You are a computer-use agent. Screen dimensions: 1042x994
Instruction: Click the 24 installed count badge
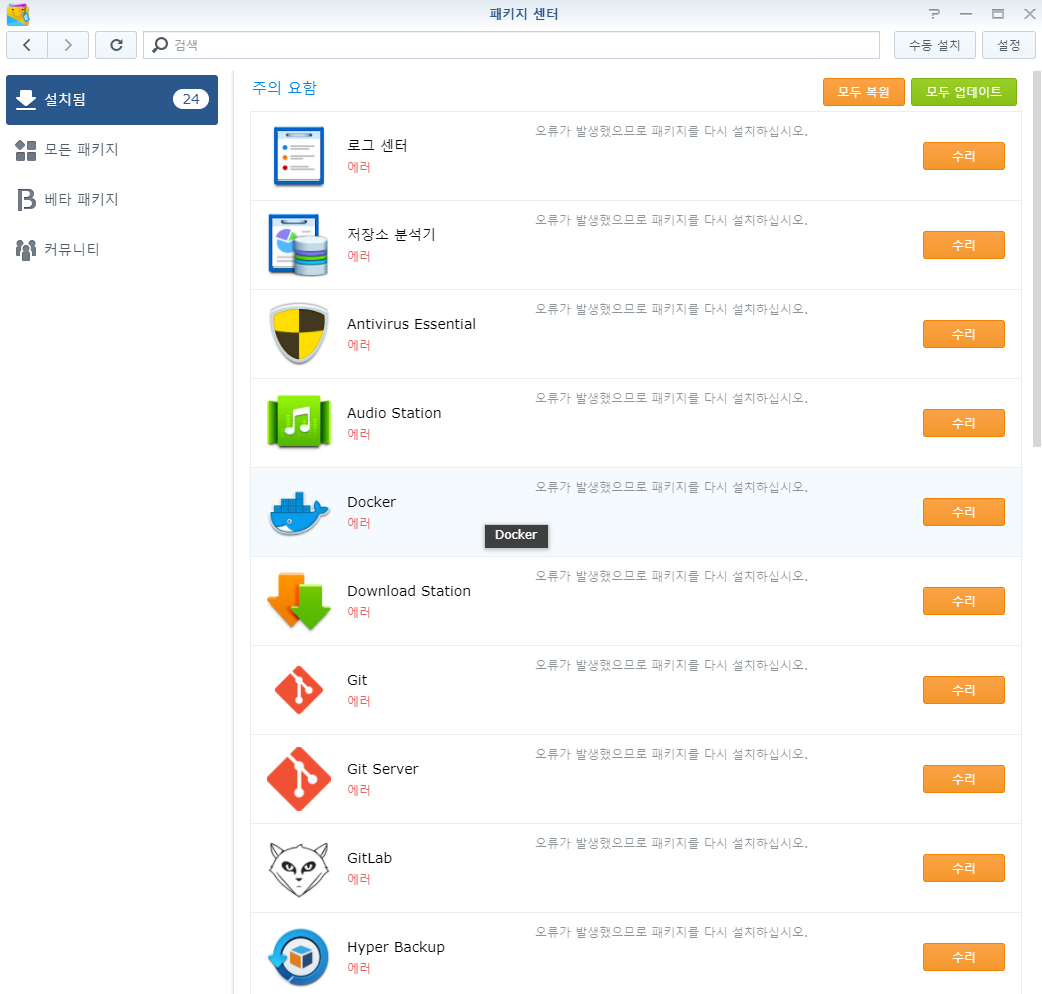coord(191,99)
